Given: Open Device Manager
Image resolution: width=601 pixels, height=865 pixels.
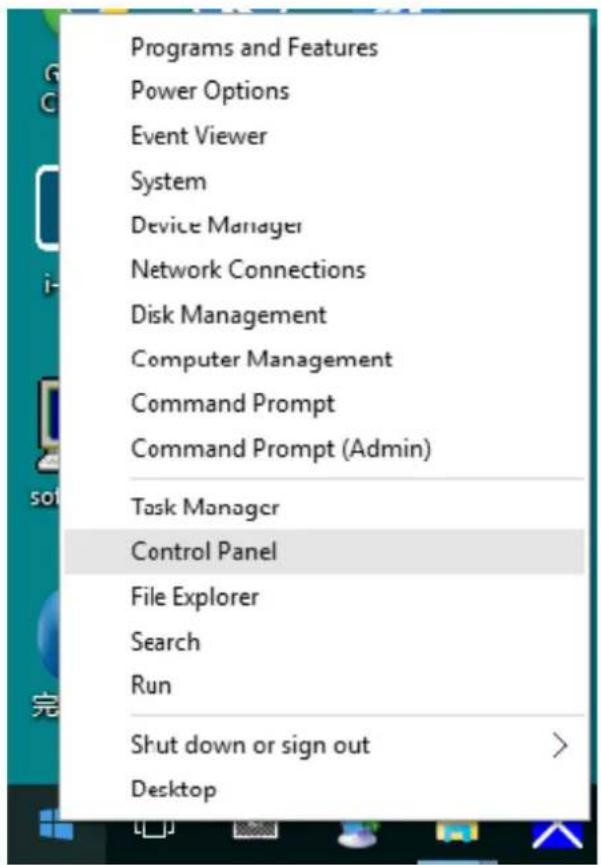Looking at the screenshot, I should (x=217, y=225).
